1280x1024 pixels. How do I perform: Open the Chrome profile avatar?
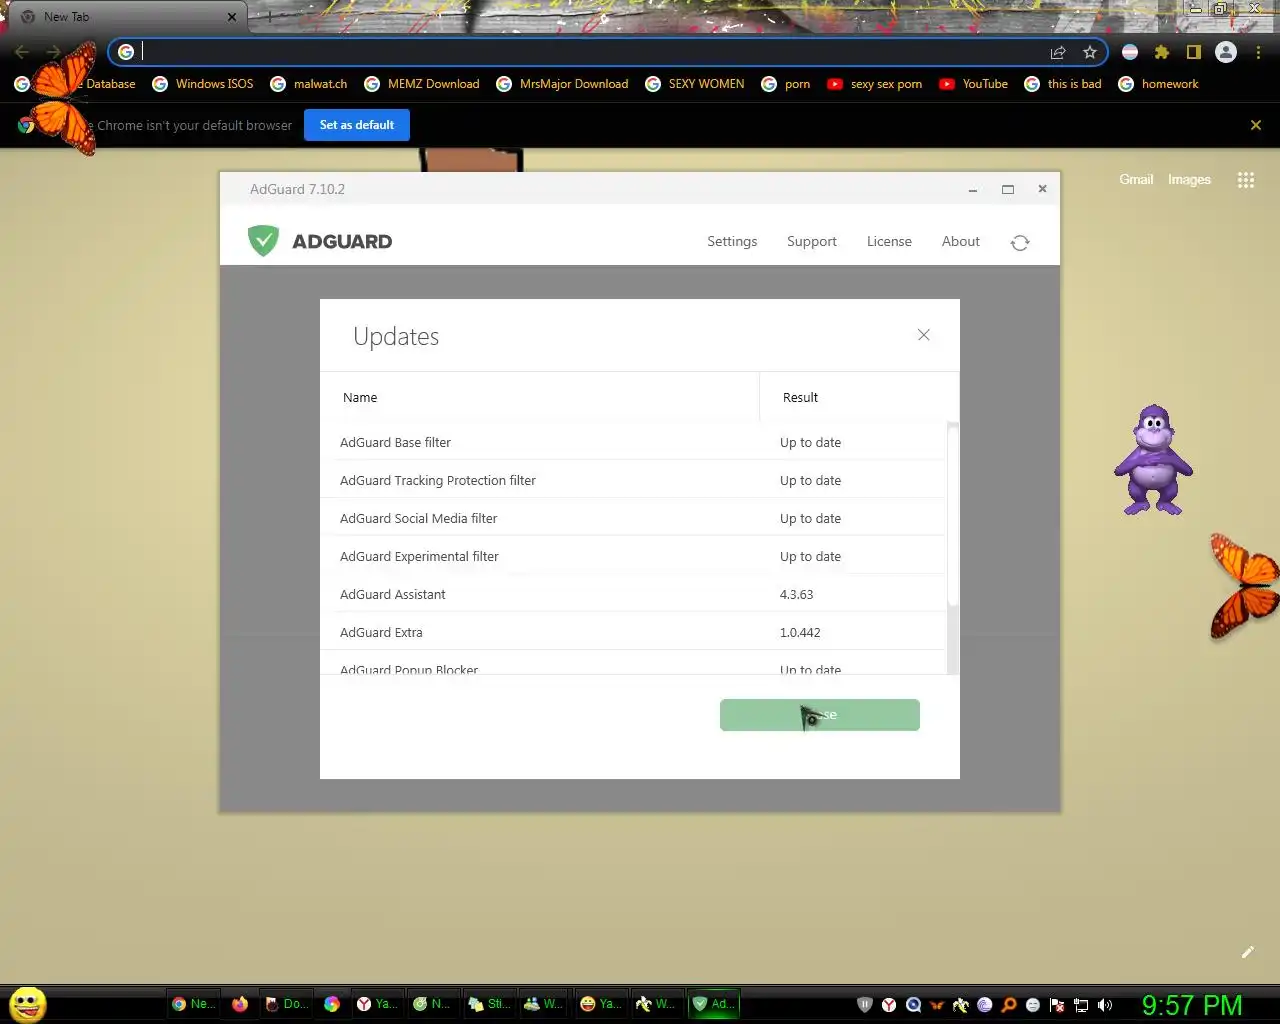coord(1226,52)
